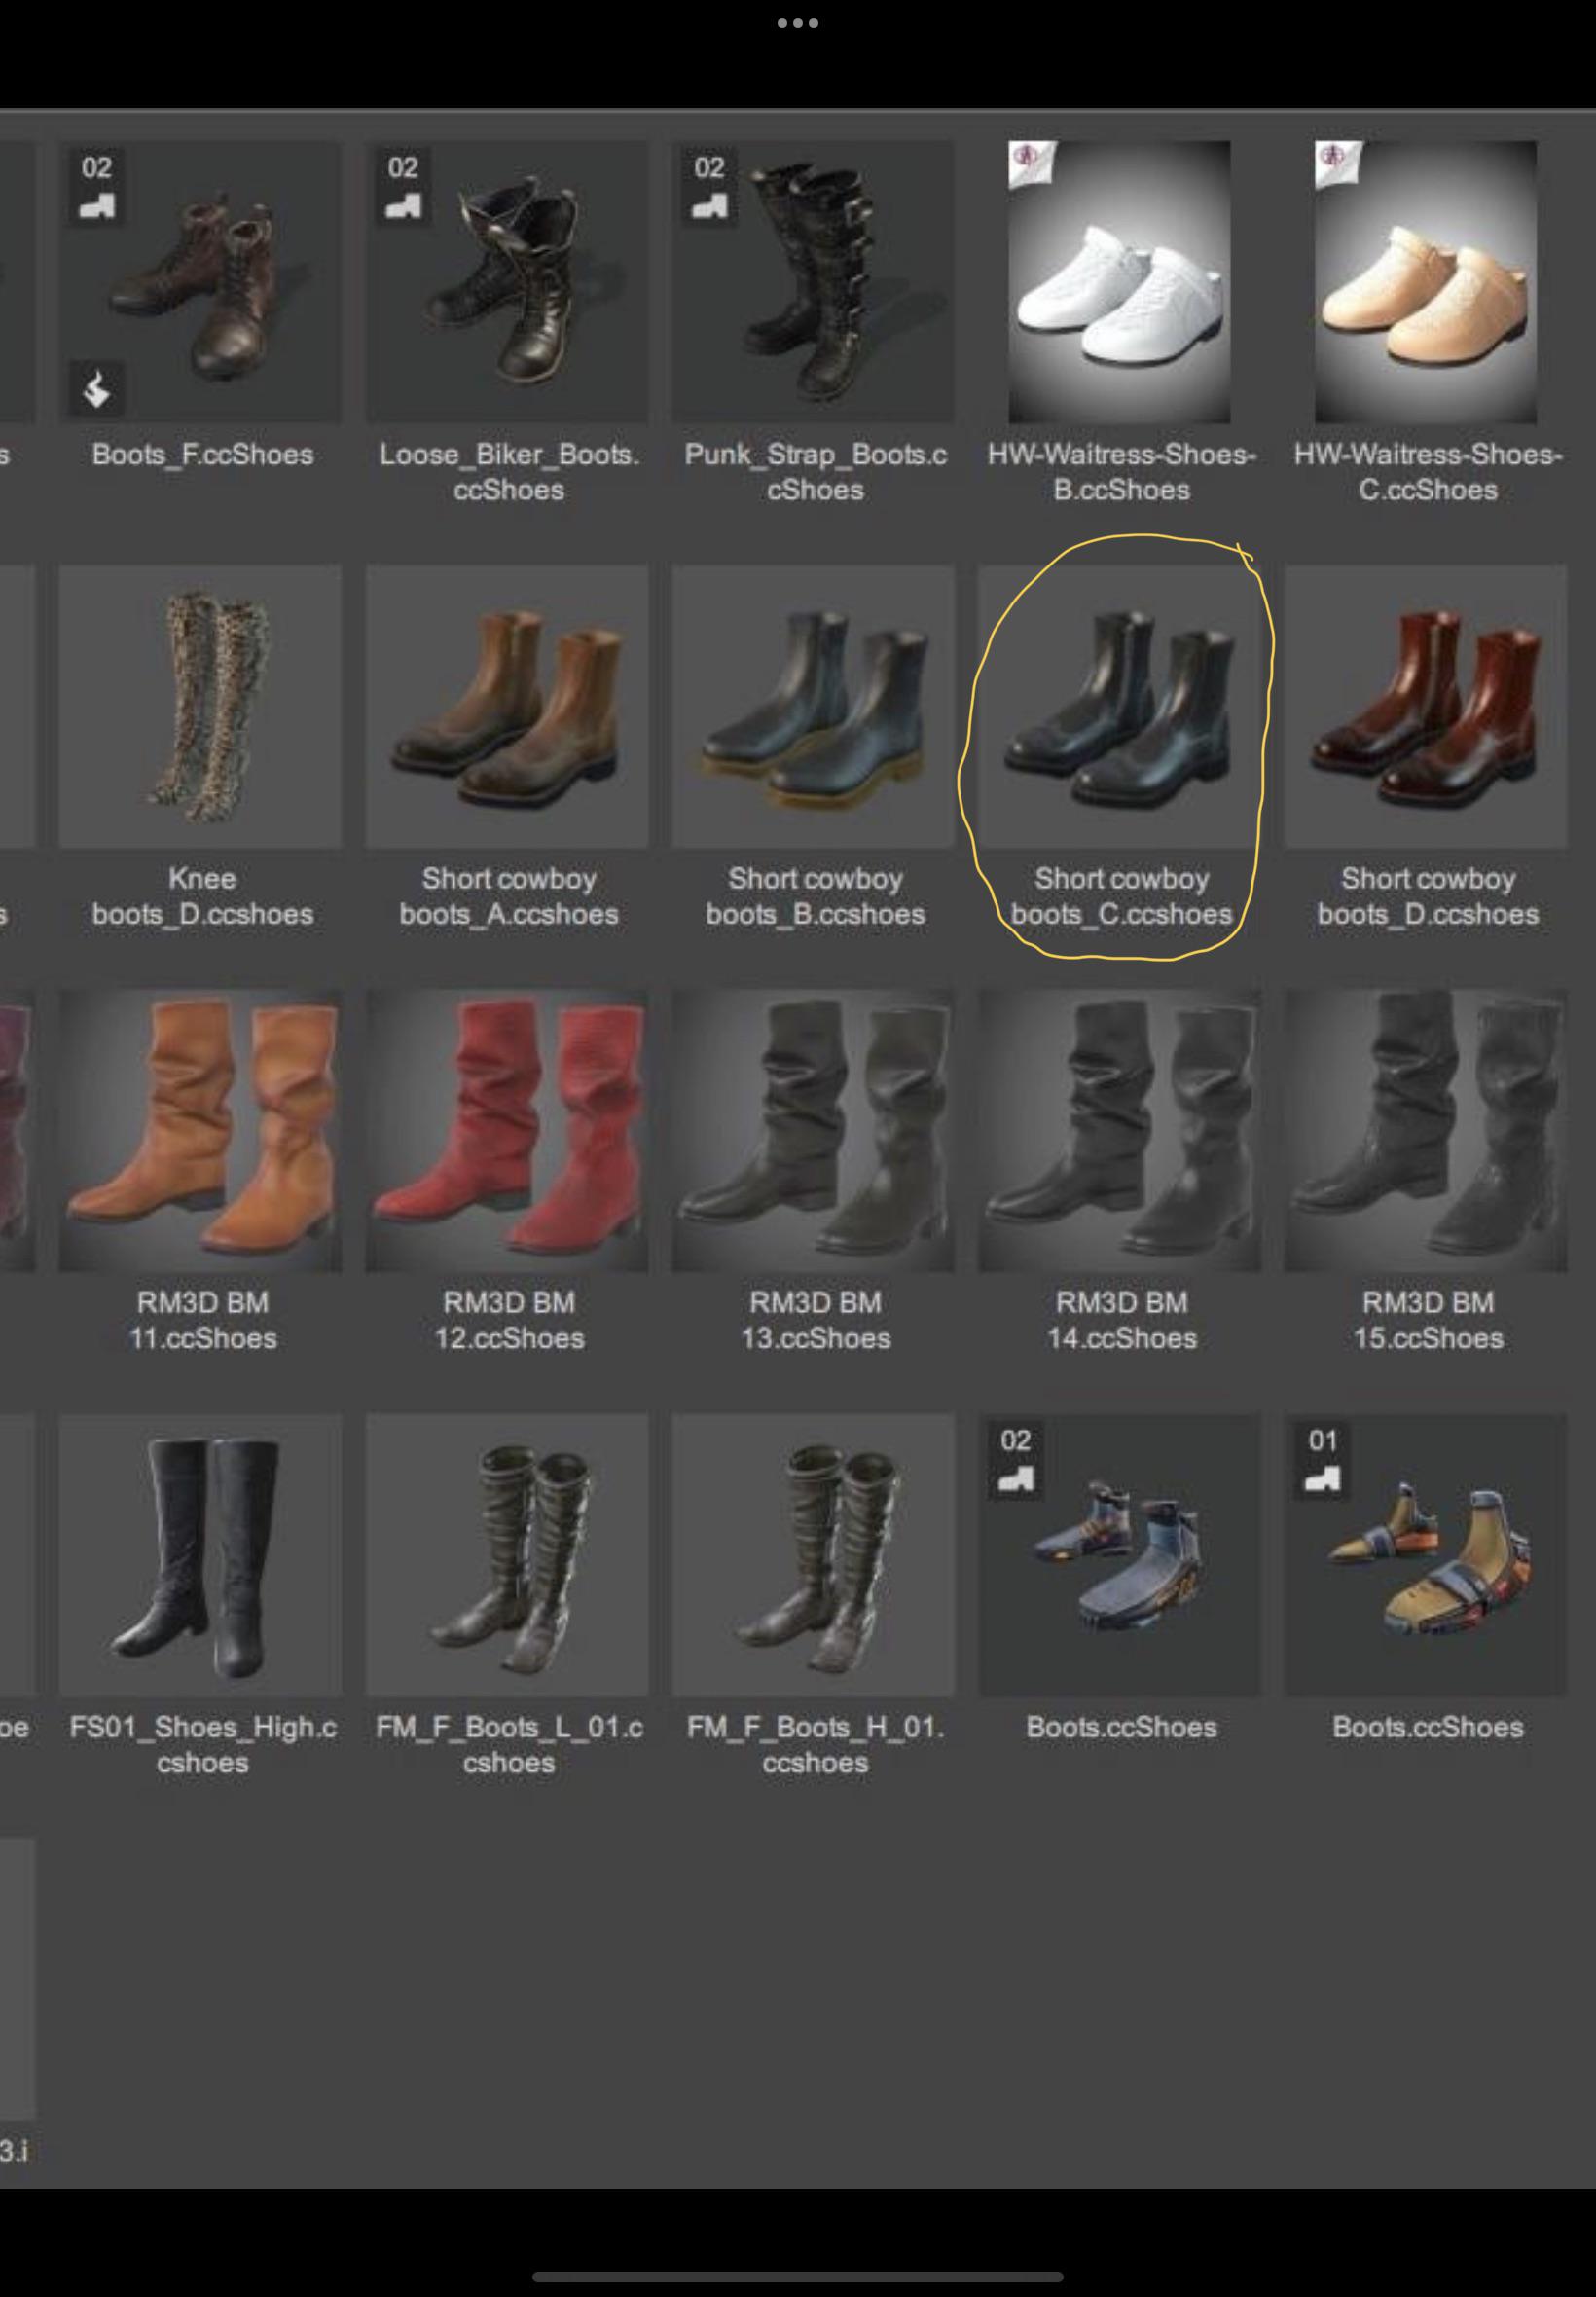Image resolution: width=1596 pixels, height=2297 pixels.
Task: Click the 01 shoe badge on yellow Boots
Action: (x=1322, y=1460)
